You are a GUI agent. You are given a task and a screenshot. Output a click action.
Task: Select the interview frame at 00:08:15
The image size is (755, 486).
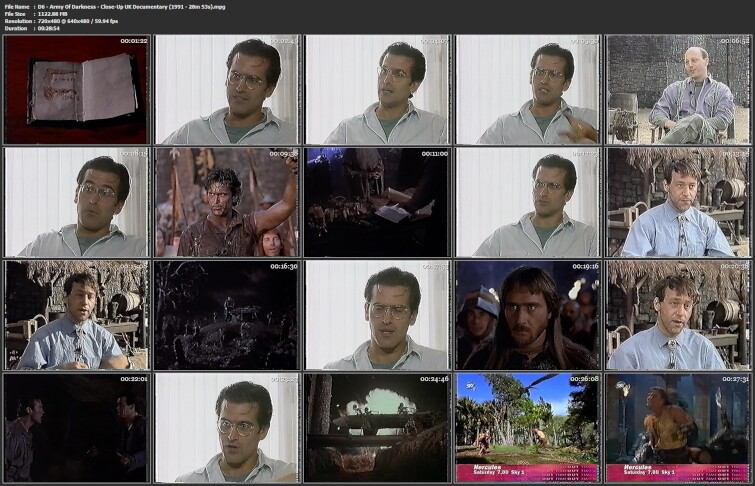click(x=77, y=202)
